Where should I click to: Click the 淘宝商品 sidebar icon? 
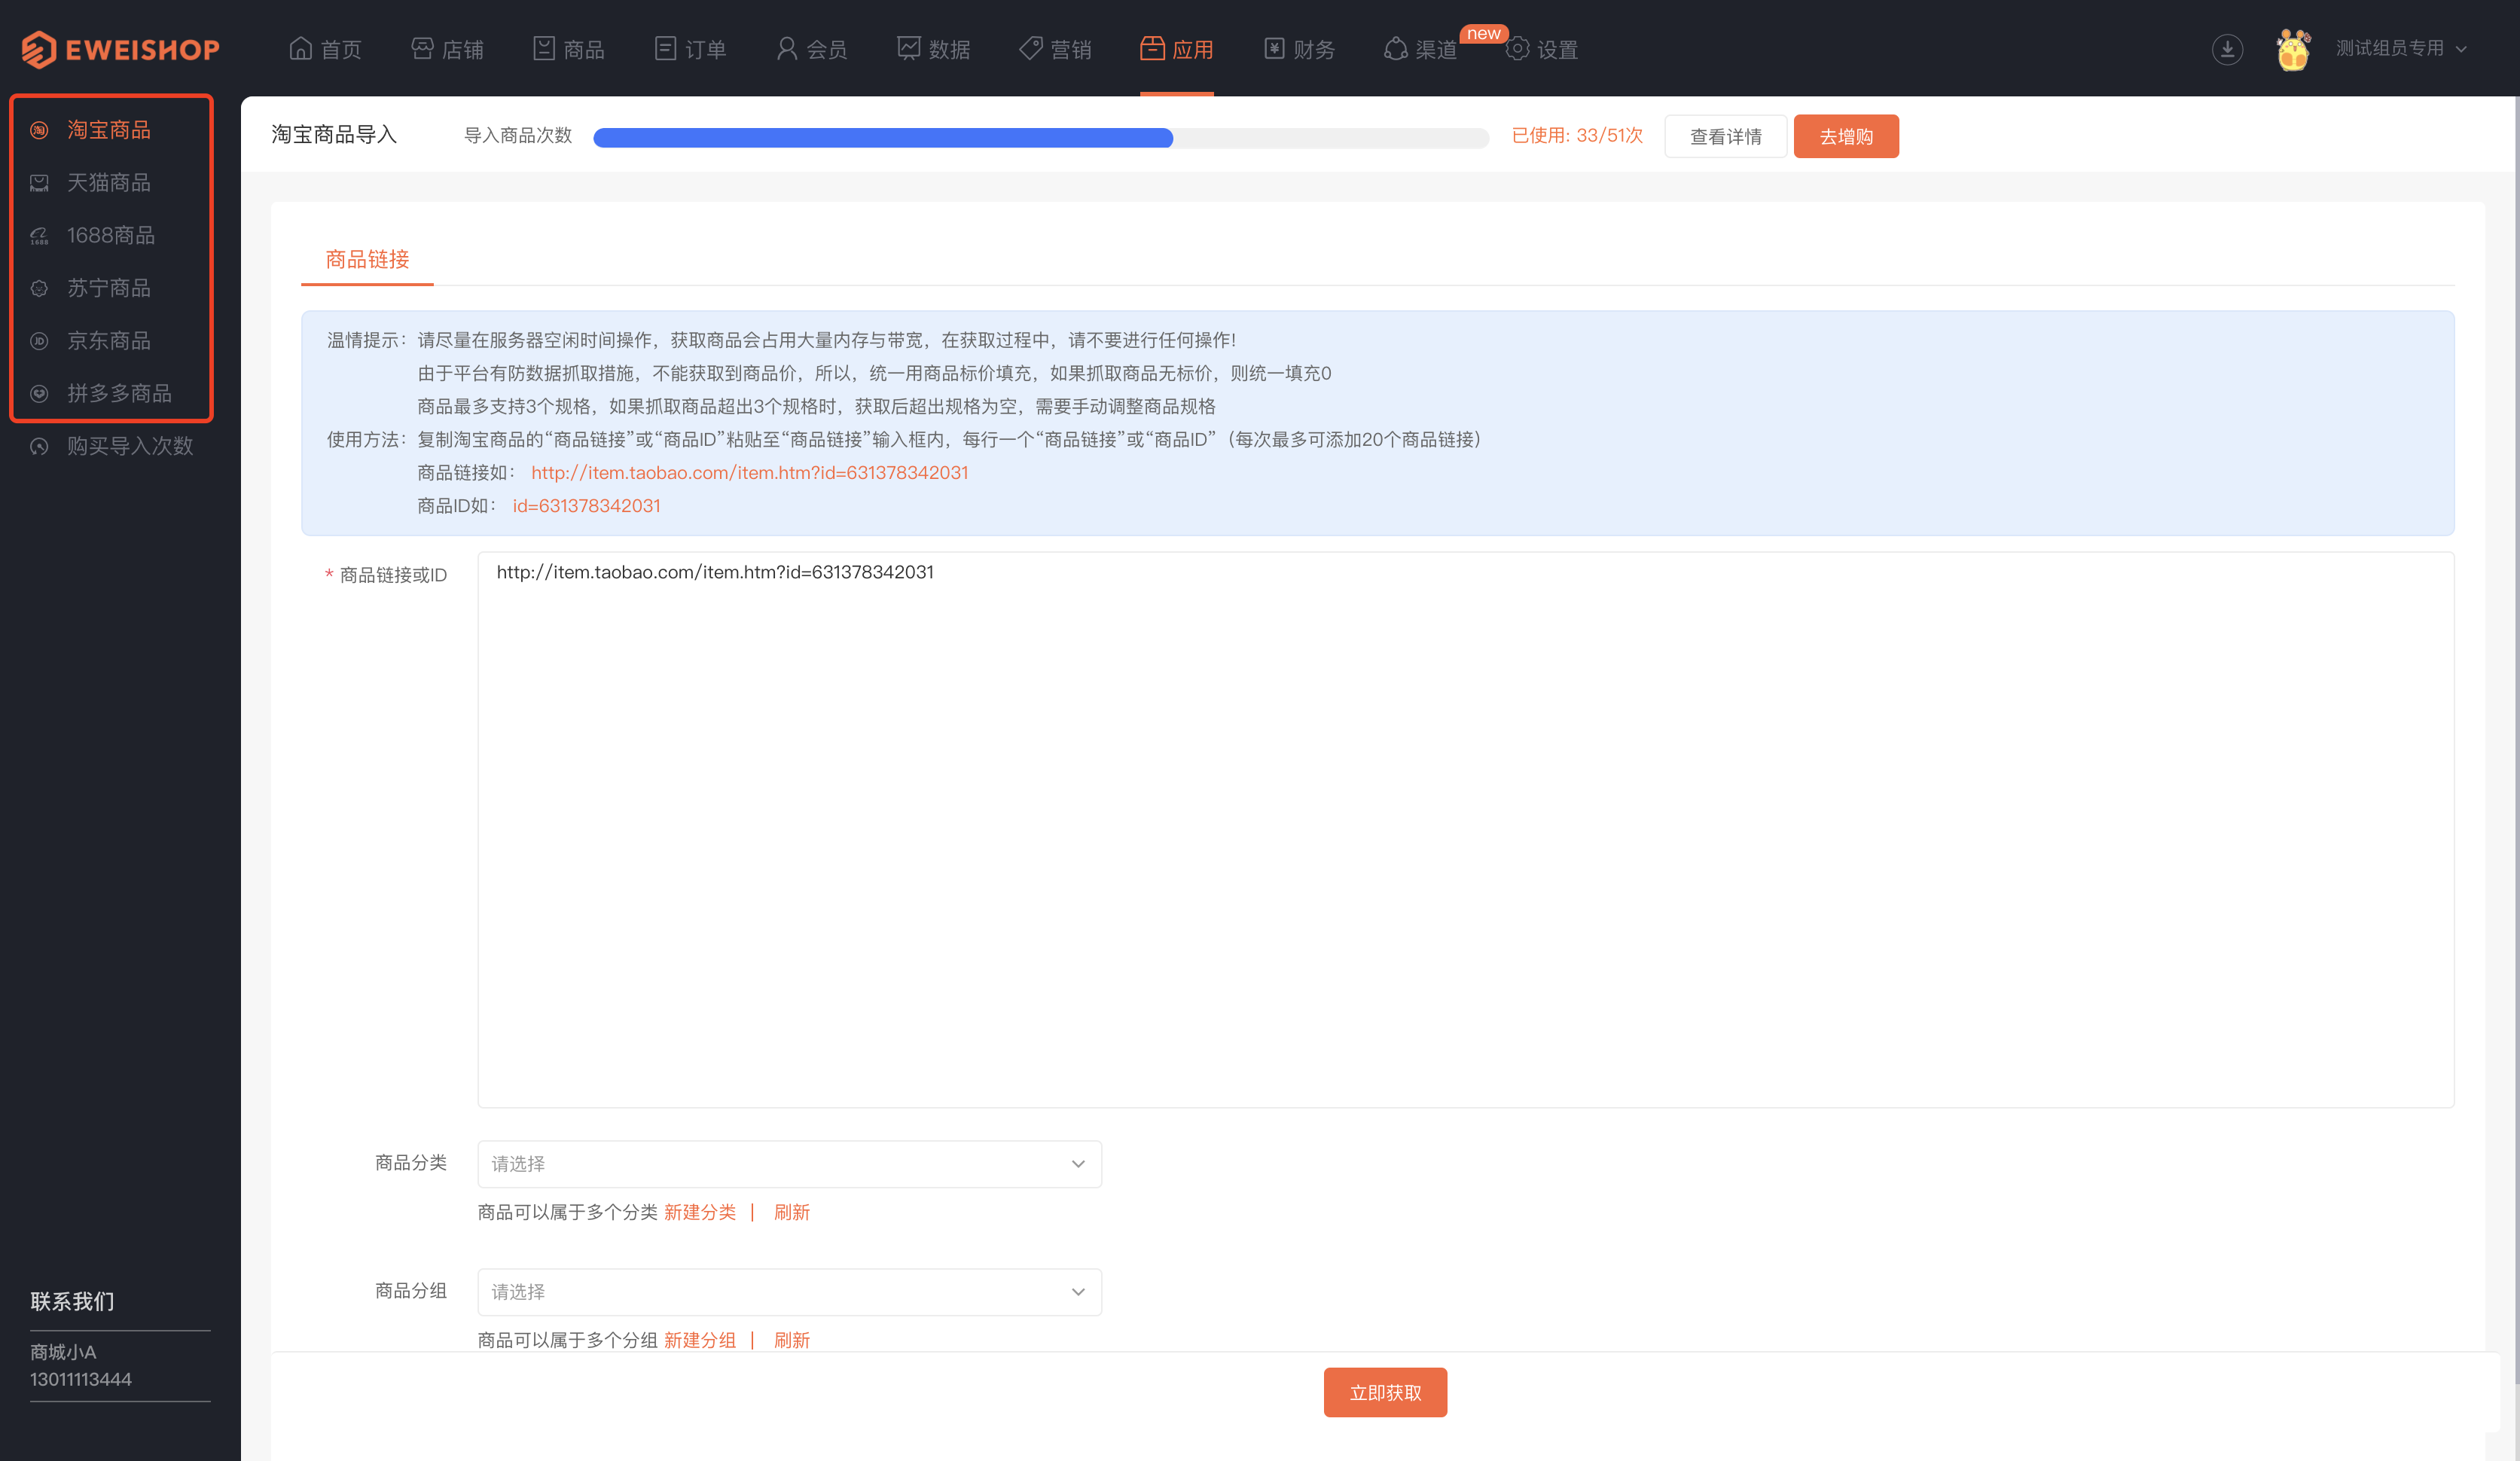(x=39, y=130)
